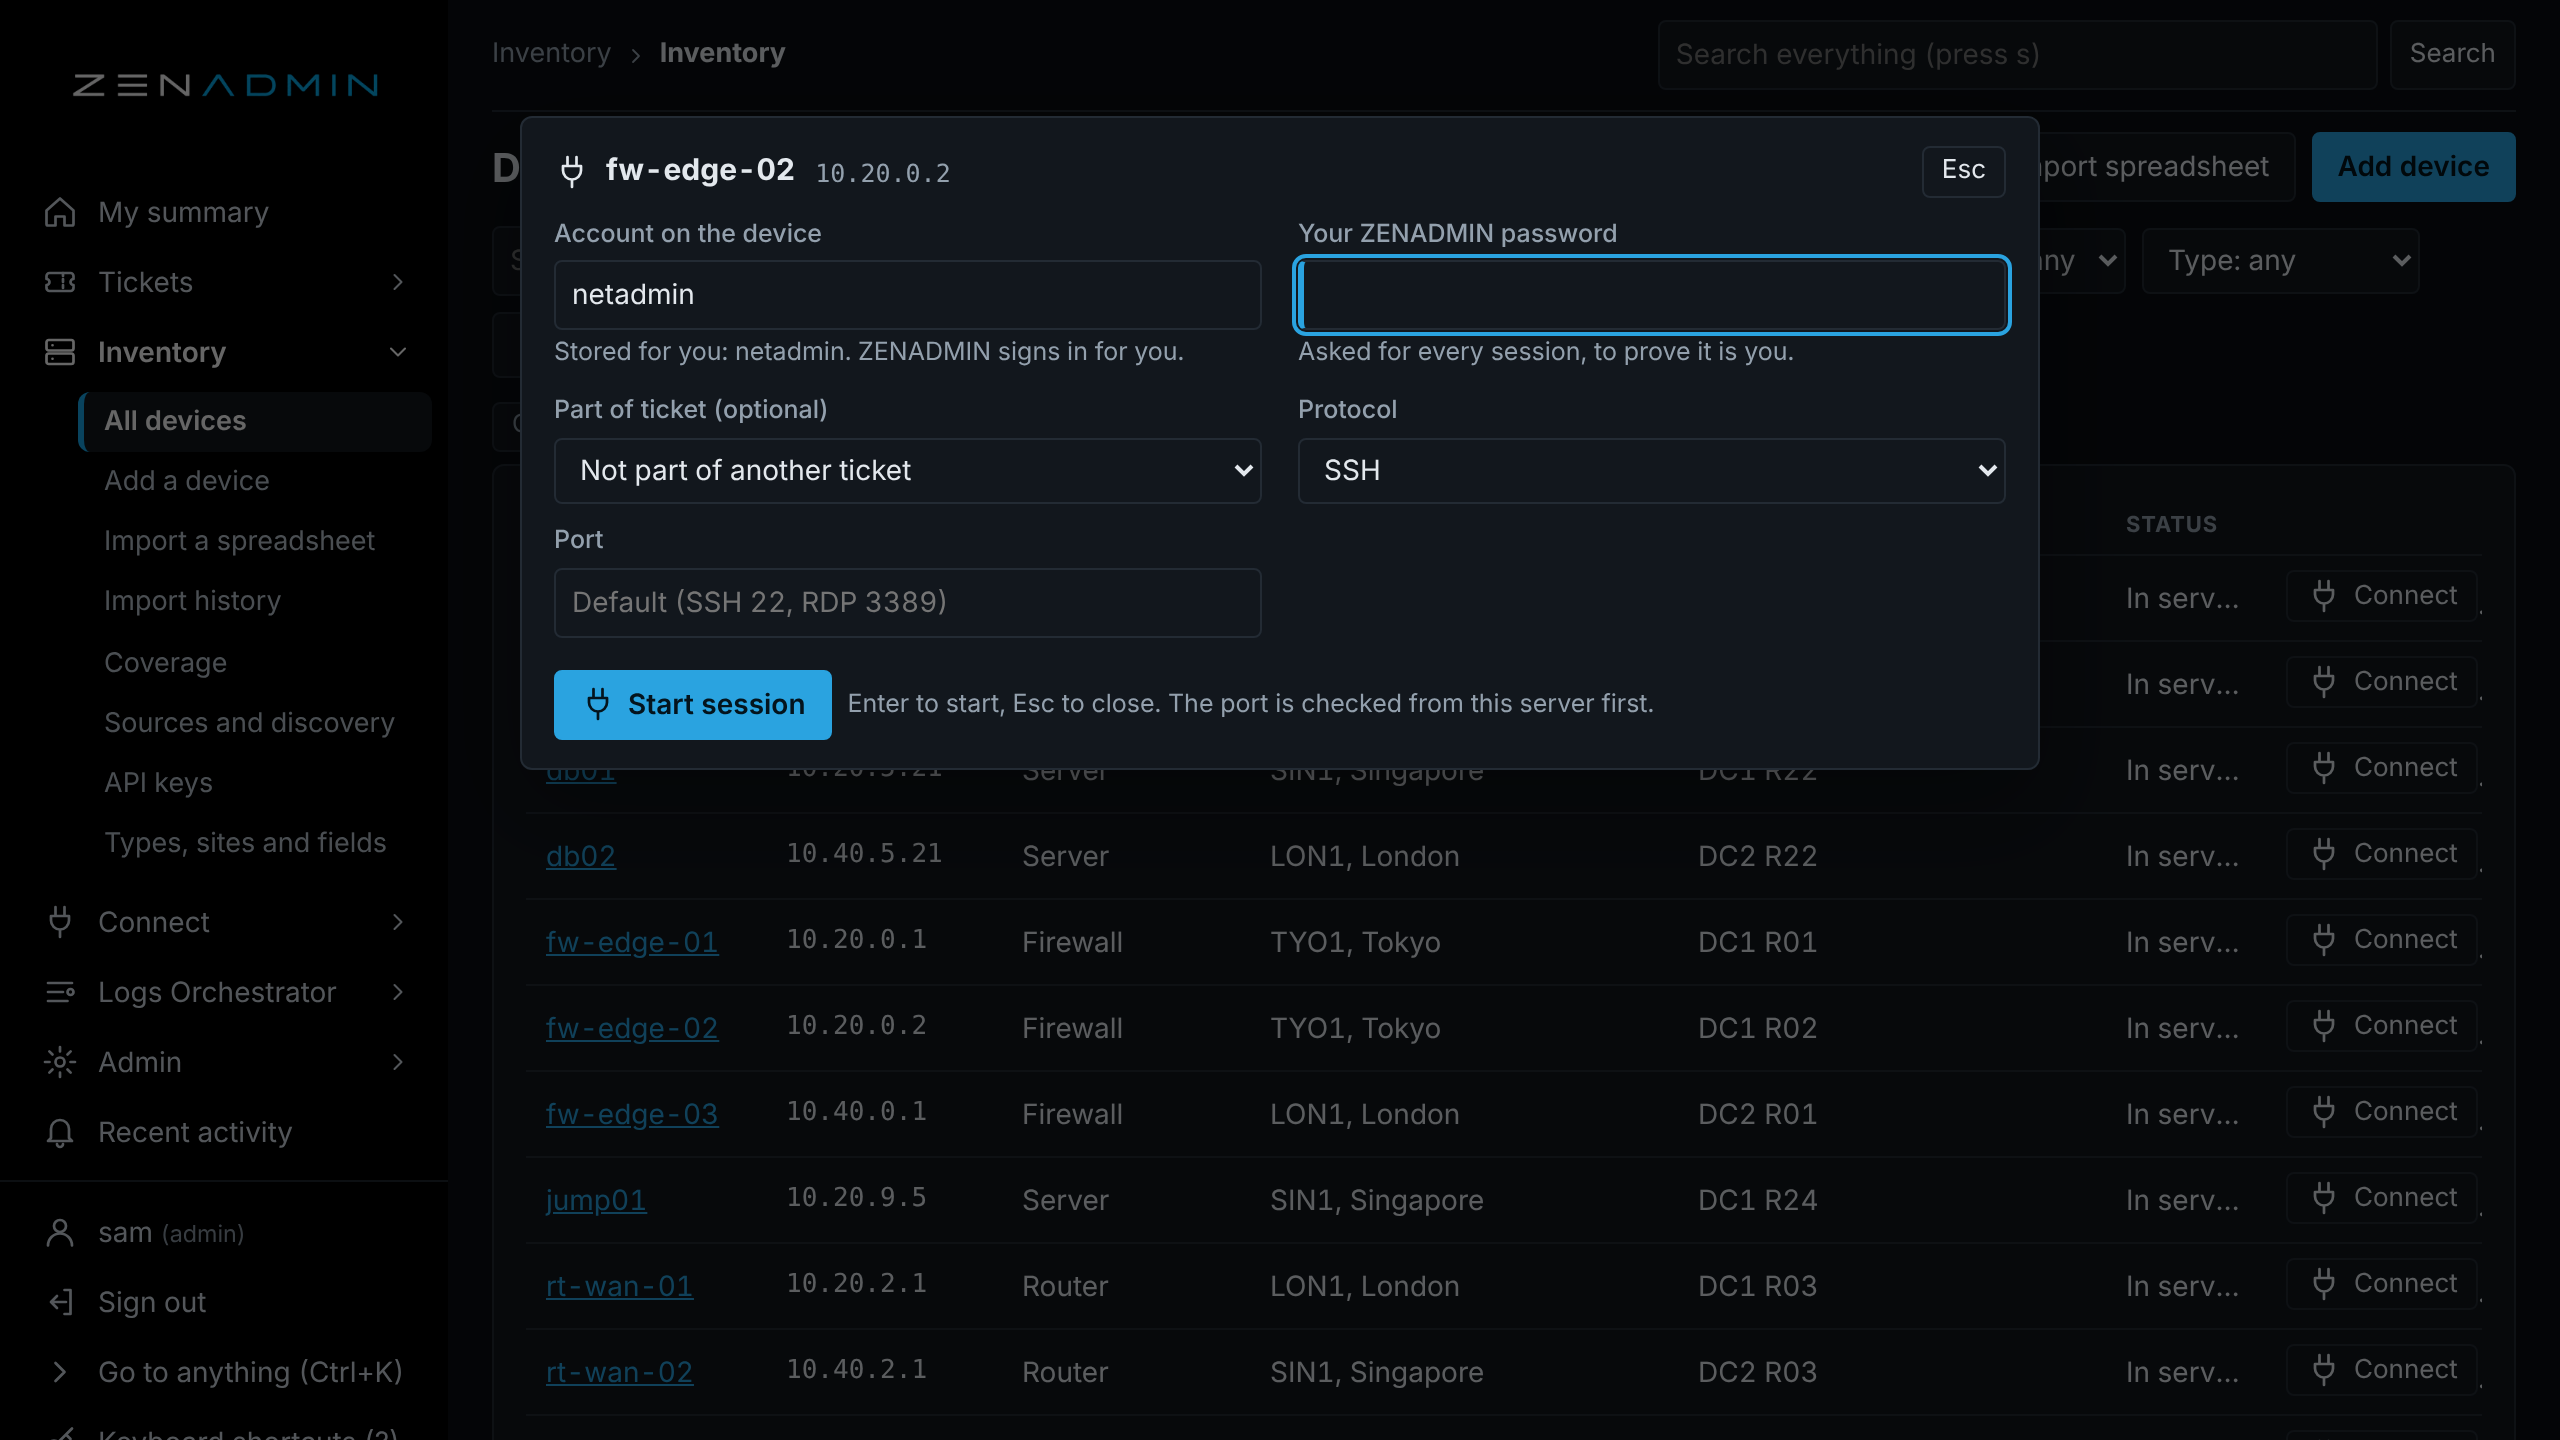Click the sam user profile icon
This screenshot has height=1440, width=2560.
pos(60,1233)
